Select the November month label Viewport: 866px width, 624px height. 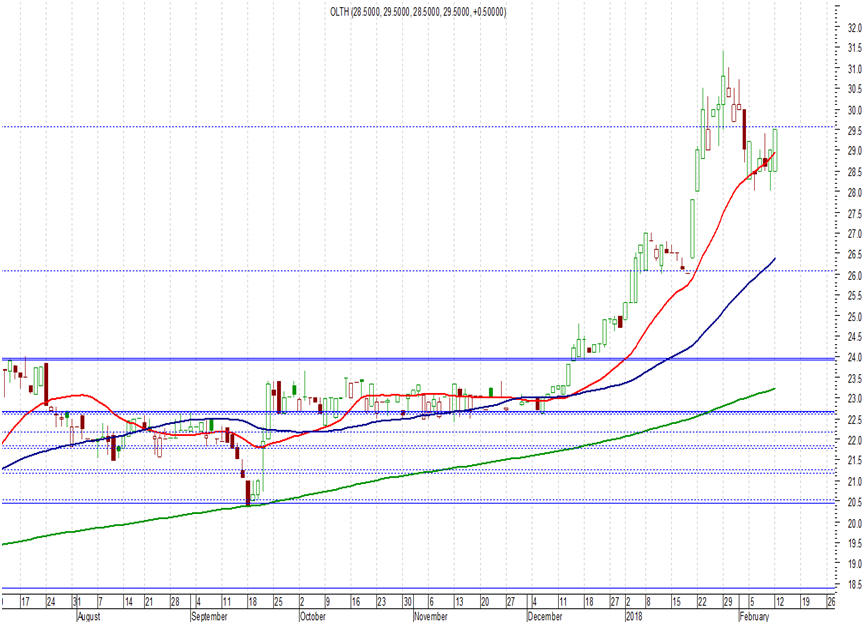point(431,616)
